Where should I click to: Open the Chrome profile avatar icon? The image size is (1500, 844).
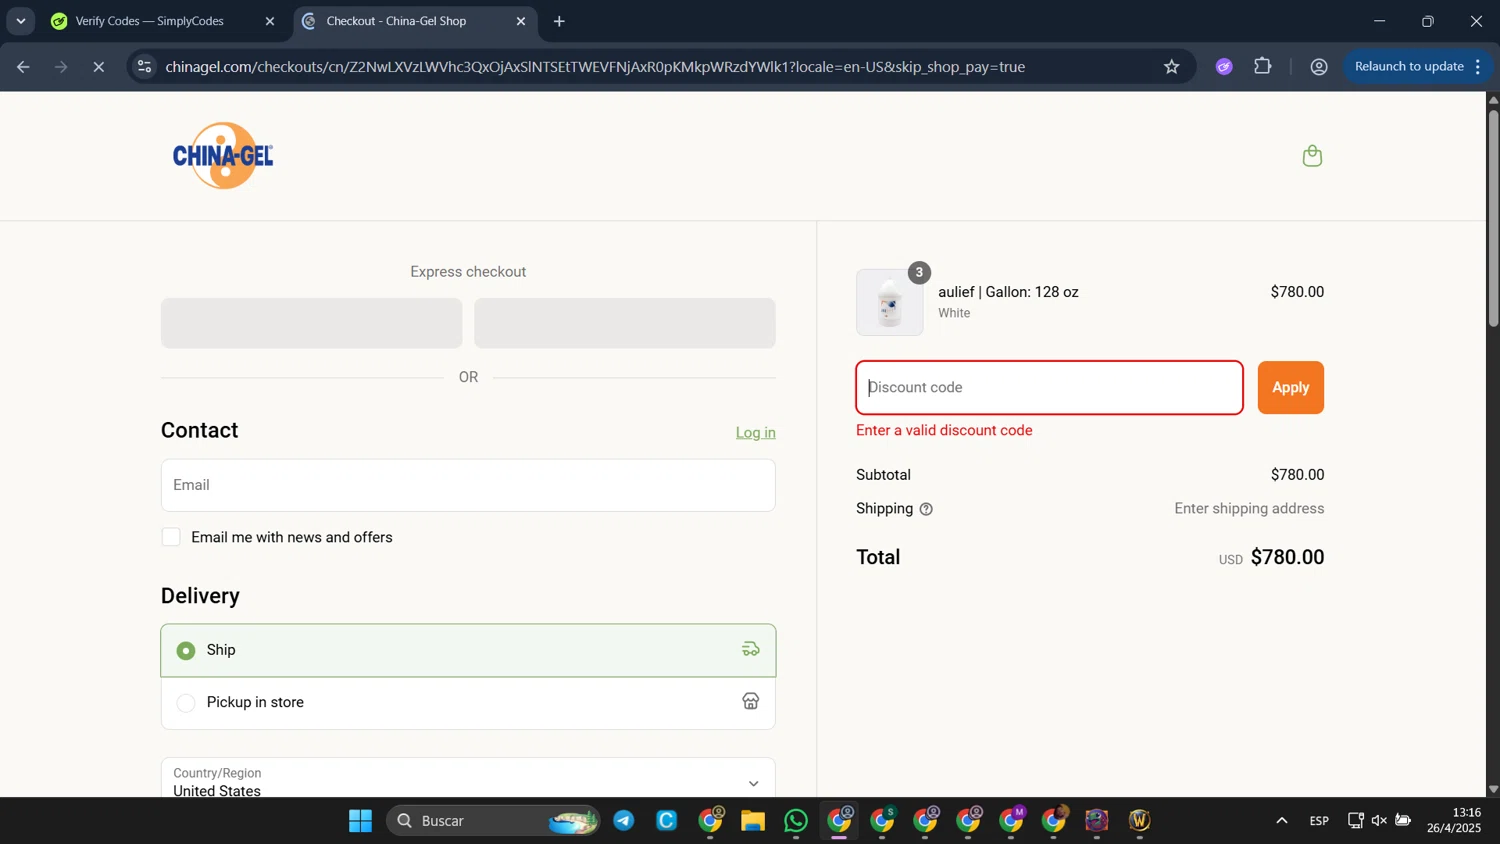(x=1319, y=67)
